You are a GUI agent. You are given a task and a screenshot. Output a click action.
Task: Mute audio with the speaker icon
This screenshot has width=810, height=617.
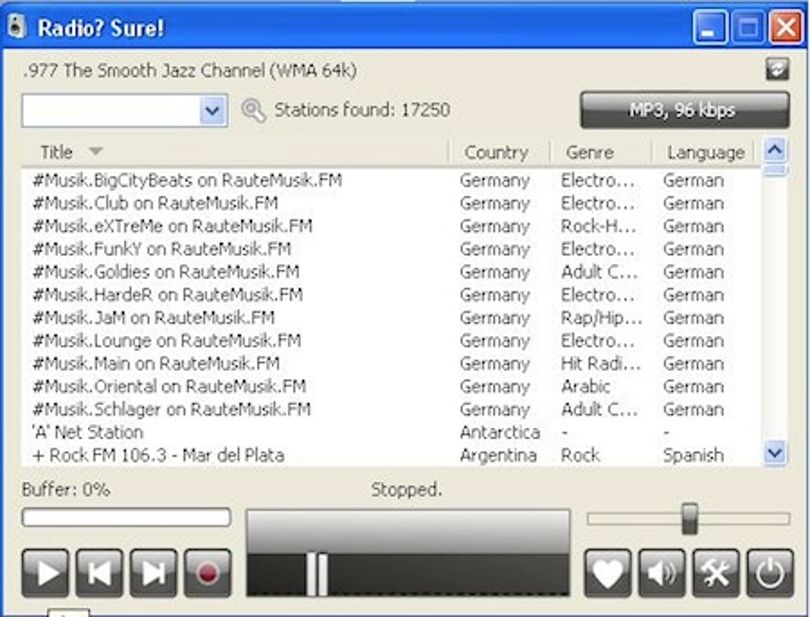[x=662, y=573]
